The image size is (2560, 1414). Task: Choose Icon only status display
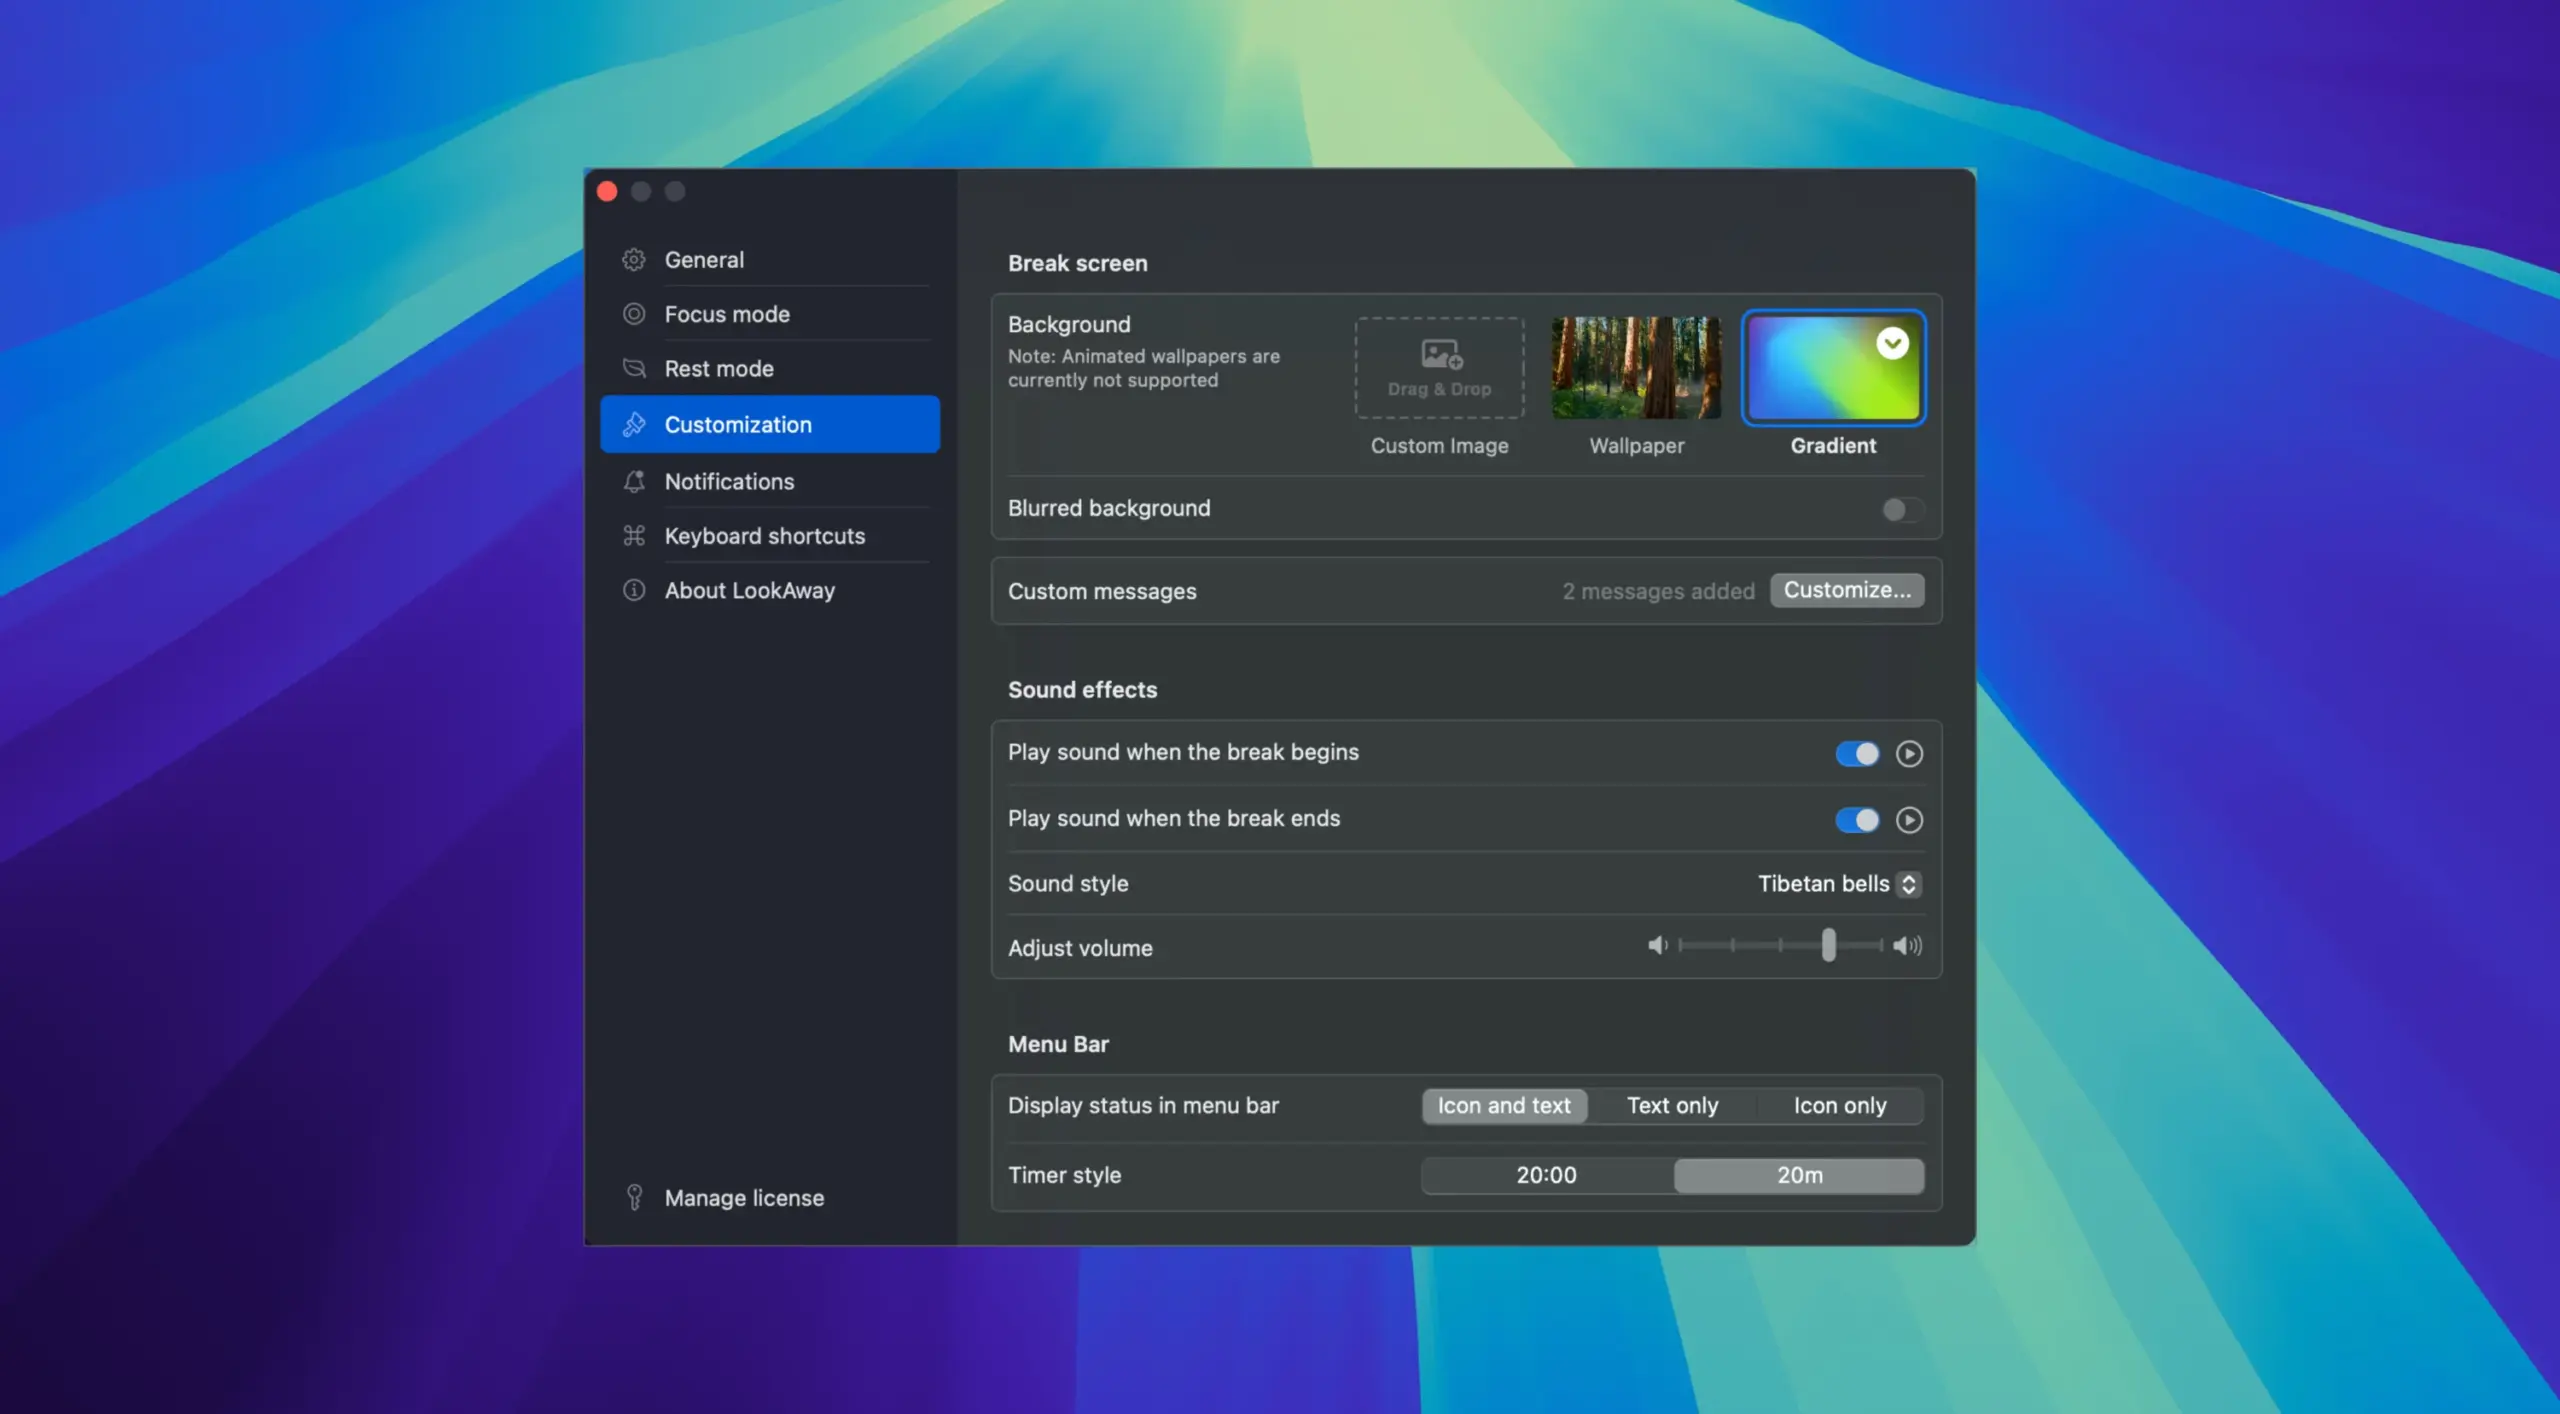pyautogui.click(x=1839, y=1106)
